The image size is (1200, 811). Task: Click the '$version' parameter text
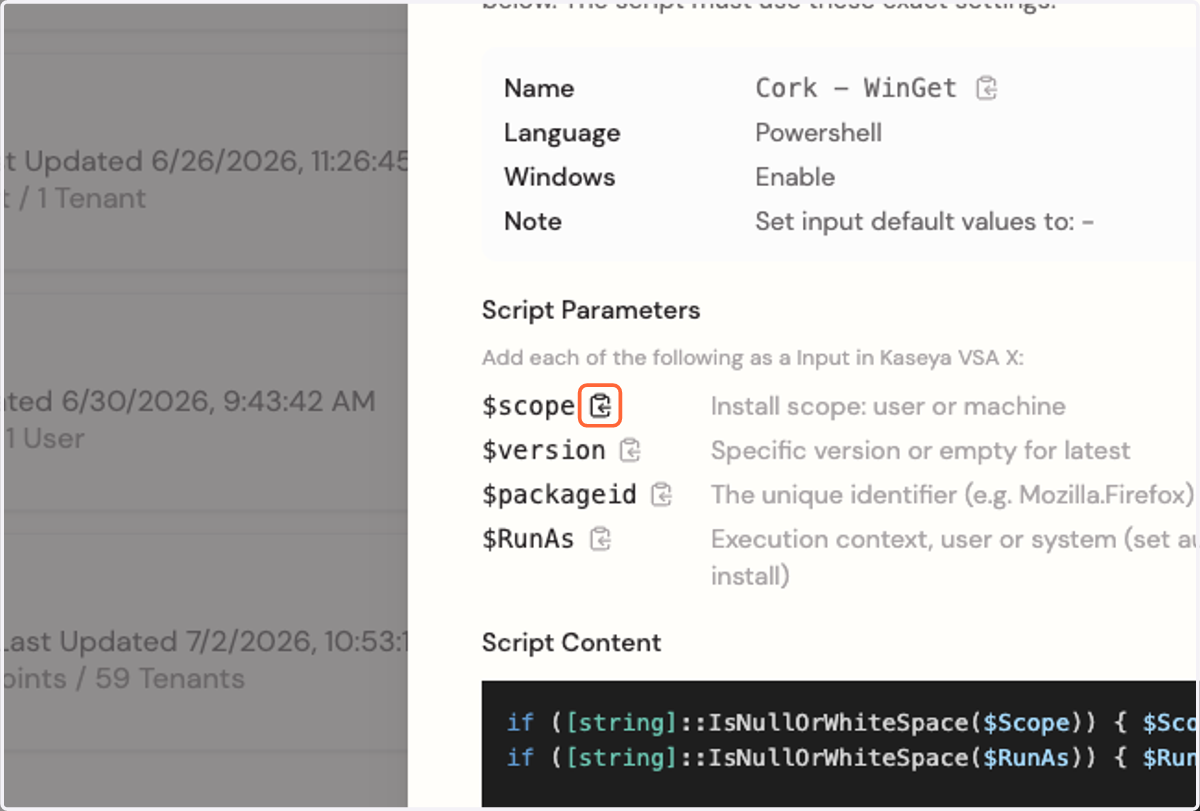tap(544, 450)
